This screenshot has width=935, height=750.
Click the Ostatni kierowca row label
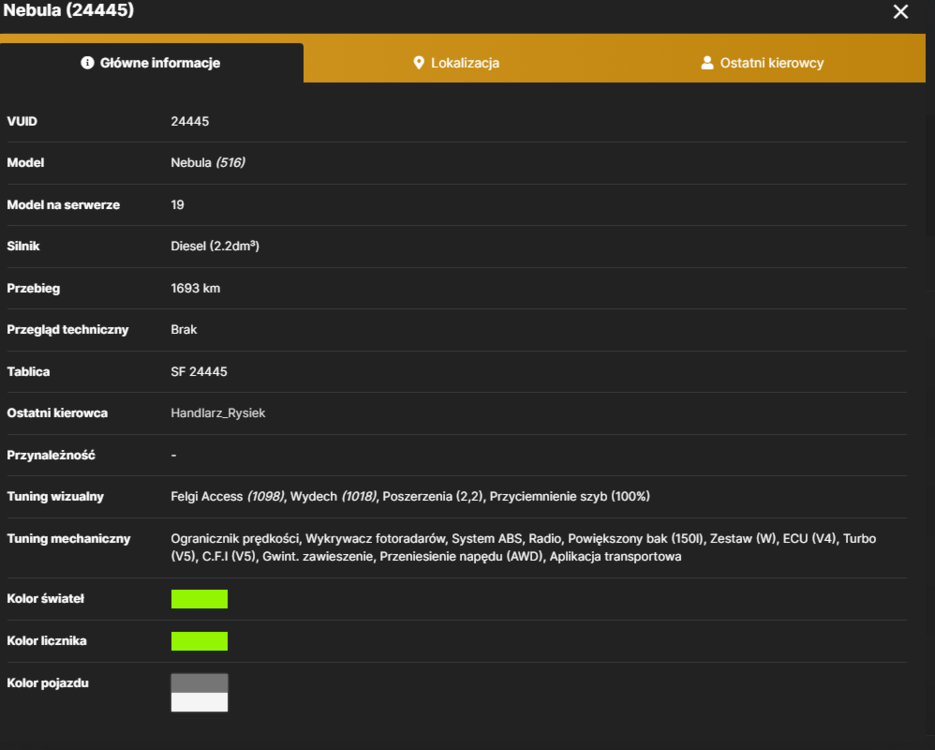(57, 413)
